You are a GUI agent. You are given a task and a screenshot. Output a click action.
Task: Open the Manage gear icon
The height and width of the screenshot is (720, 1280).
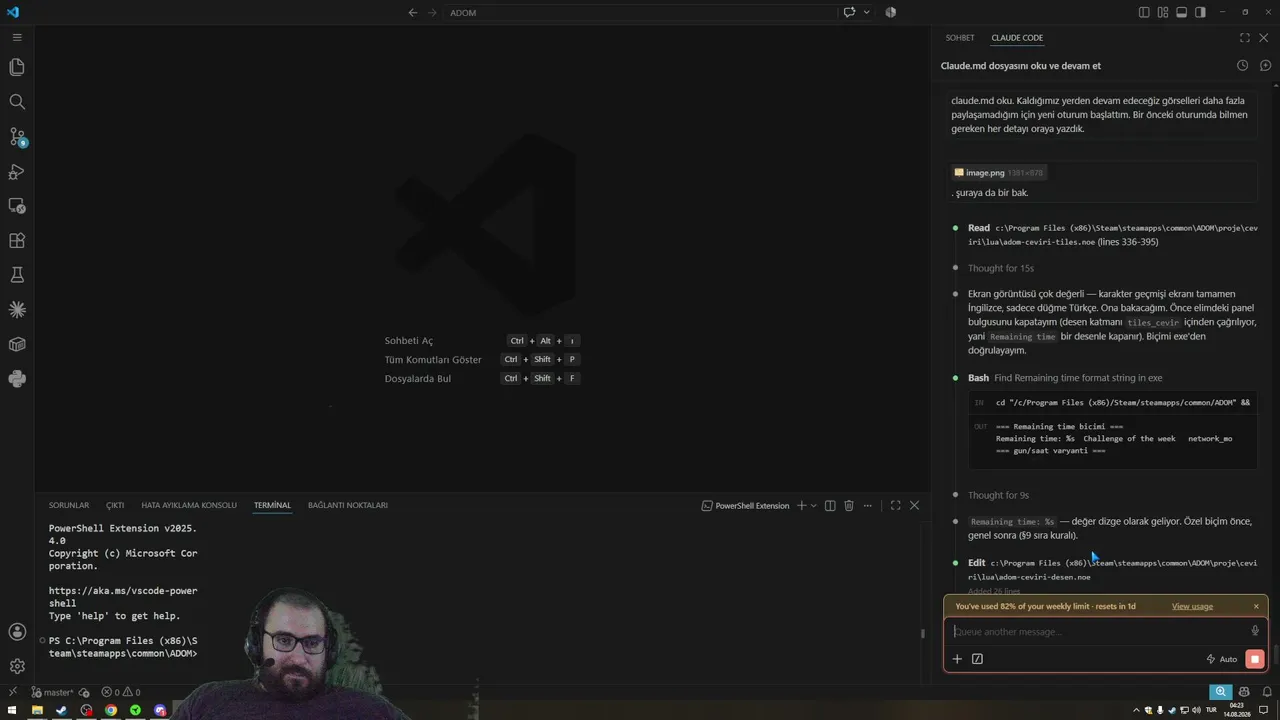17,666
